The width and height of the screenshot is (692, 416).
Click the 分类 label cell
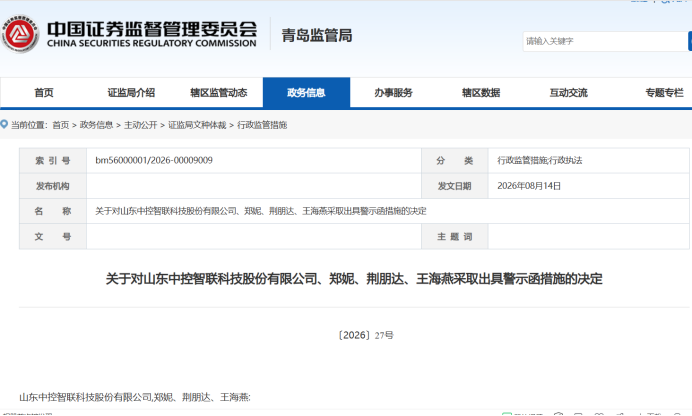pyautogui.click(x=455, y=161)
